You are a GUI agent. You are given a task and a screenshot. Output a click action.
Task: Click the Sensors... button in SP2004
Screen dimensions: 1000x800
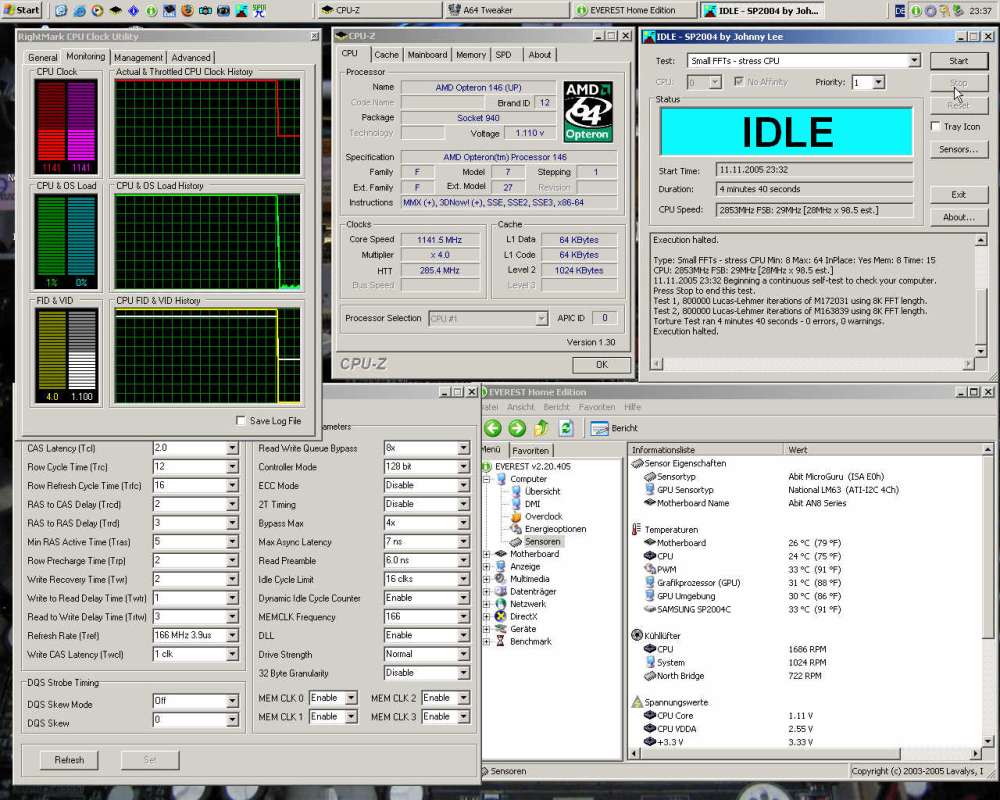(x=959, y=149)
